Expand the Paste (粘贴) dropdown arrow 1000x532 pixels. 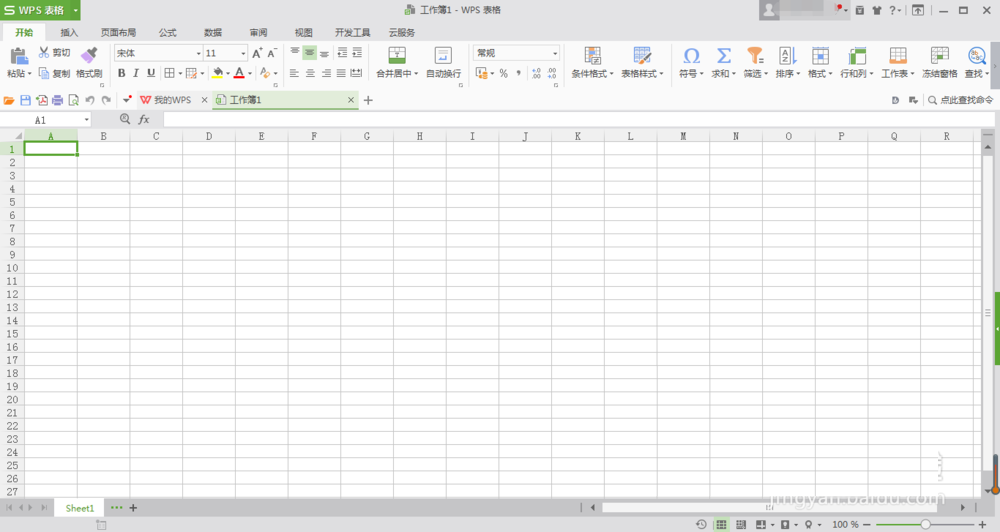(29, 74)
